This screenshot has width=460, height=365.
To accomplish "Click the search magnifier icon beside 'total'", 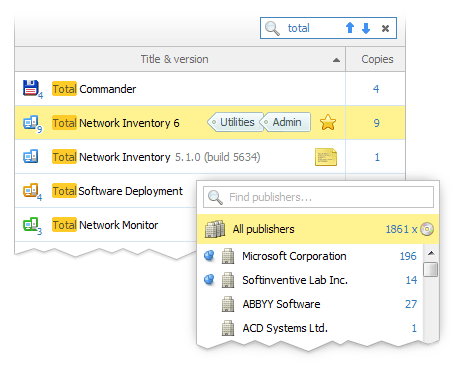I will coord(272,28).
